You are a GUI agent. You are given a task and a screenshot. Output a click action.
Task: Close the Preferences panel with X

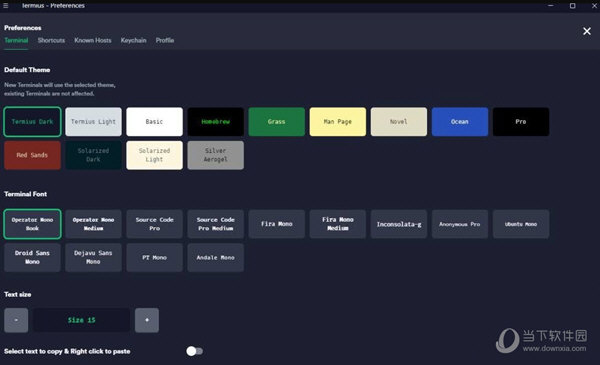[x=587, y=31]
